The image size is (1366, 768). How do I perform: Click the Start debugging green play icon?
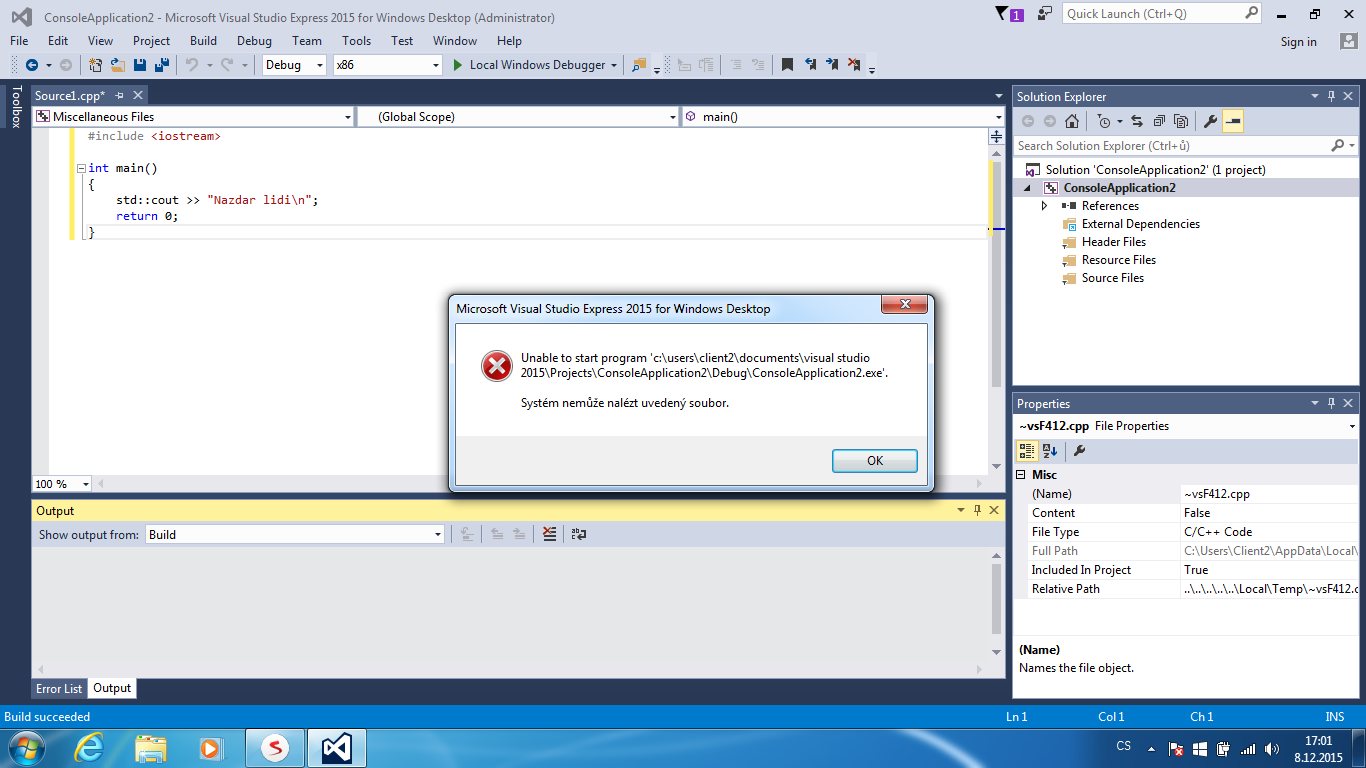457,65
